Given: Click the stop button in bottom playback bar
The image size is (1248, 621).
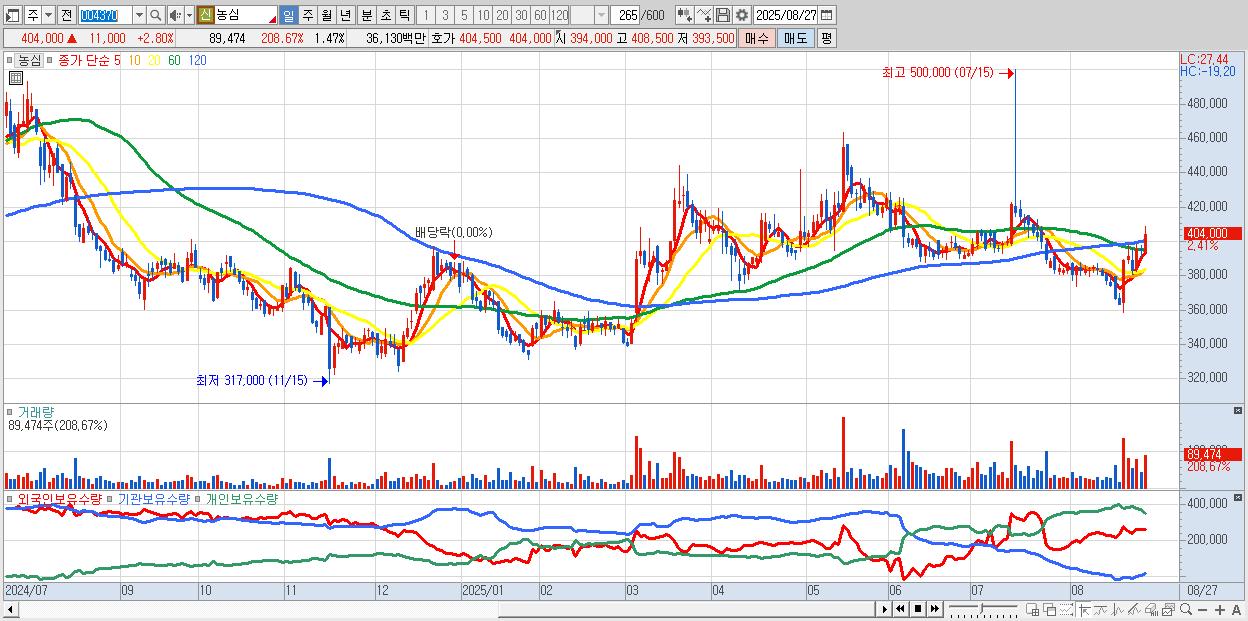Looking at the screenshot, I should pyautogui.click(x=917, y=609).
